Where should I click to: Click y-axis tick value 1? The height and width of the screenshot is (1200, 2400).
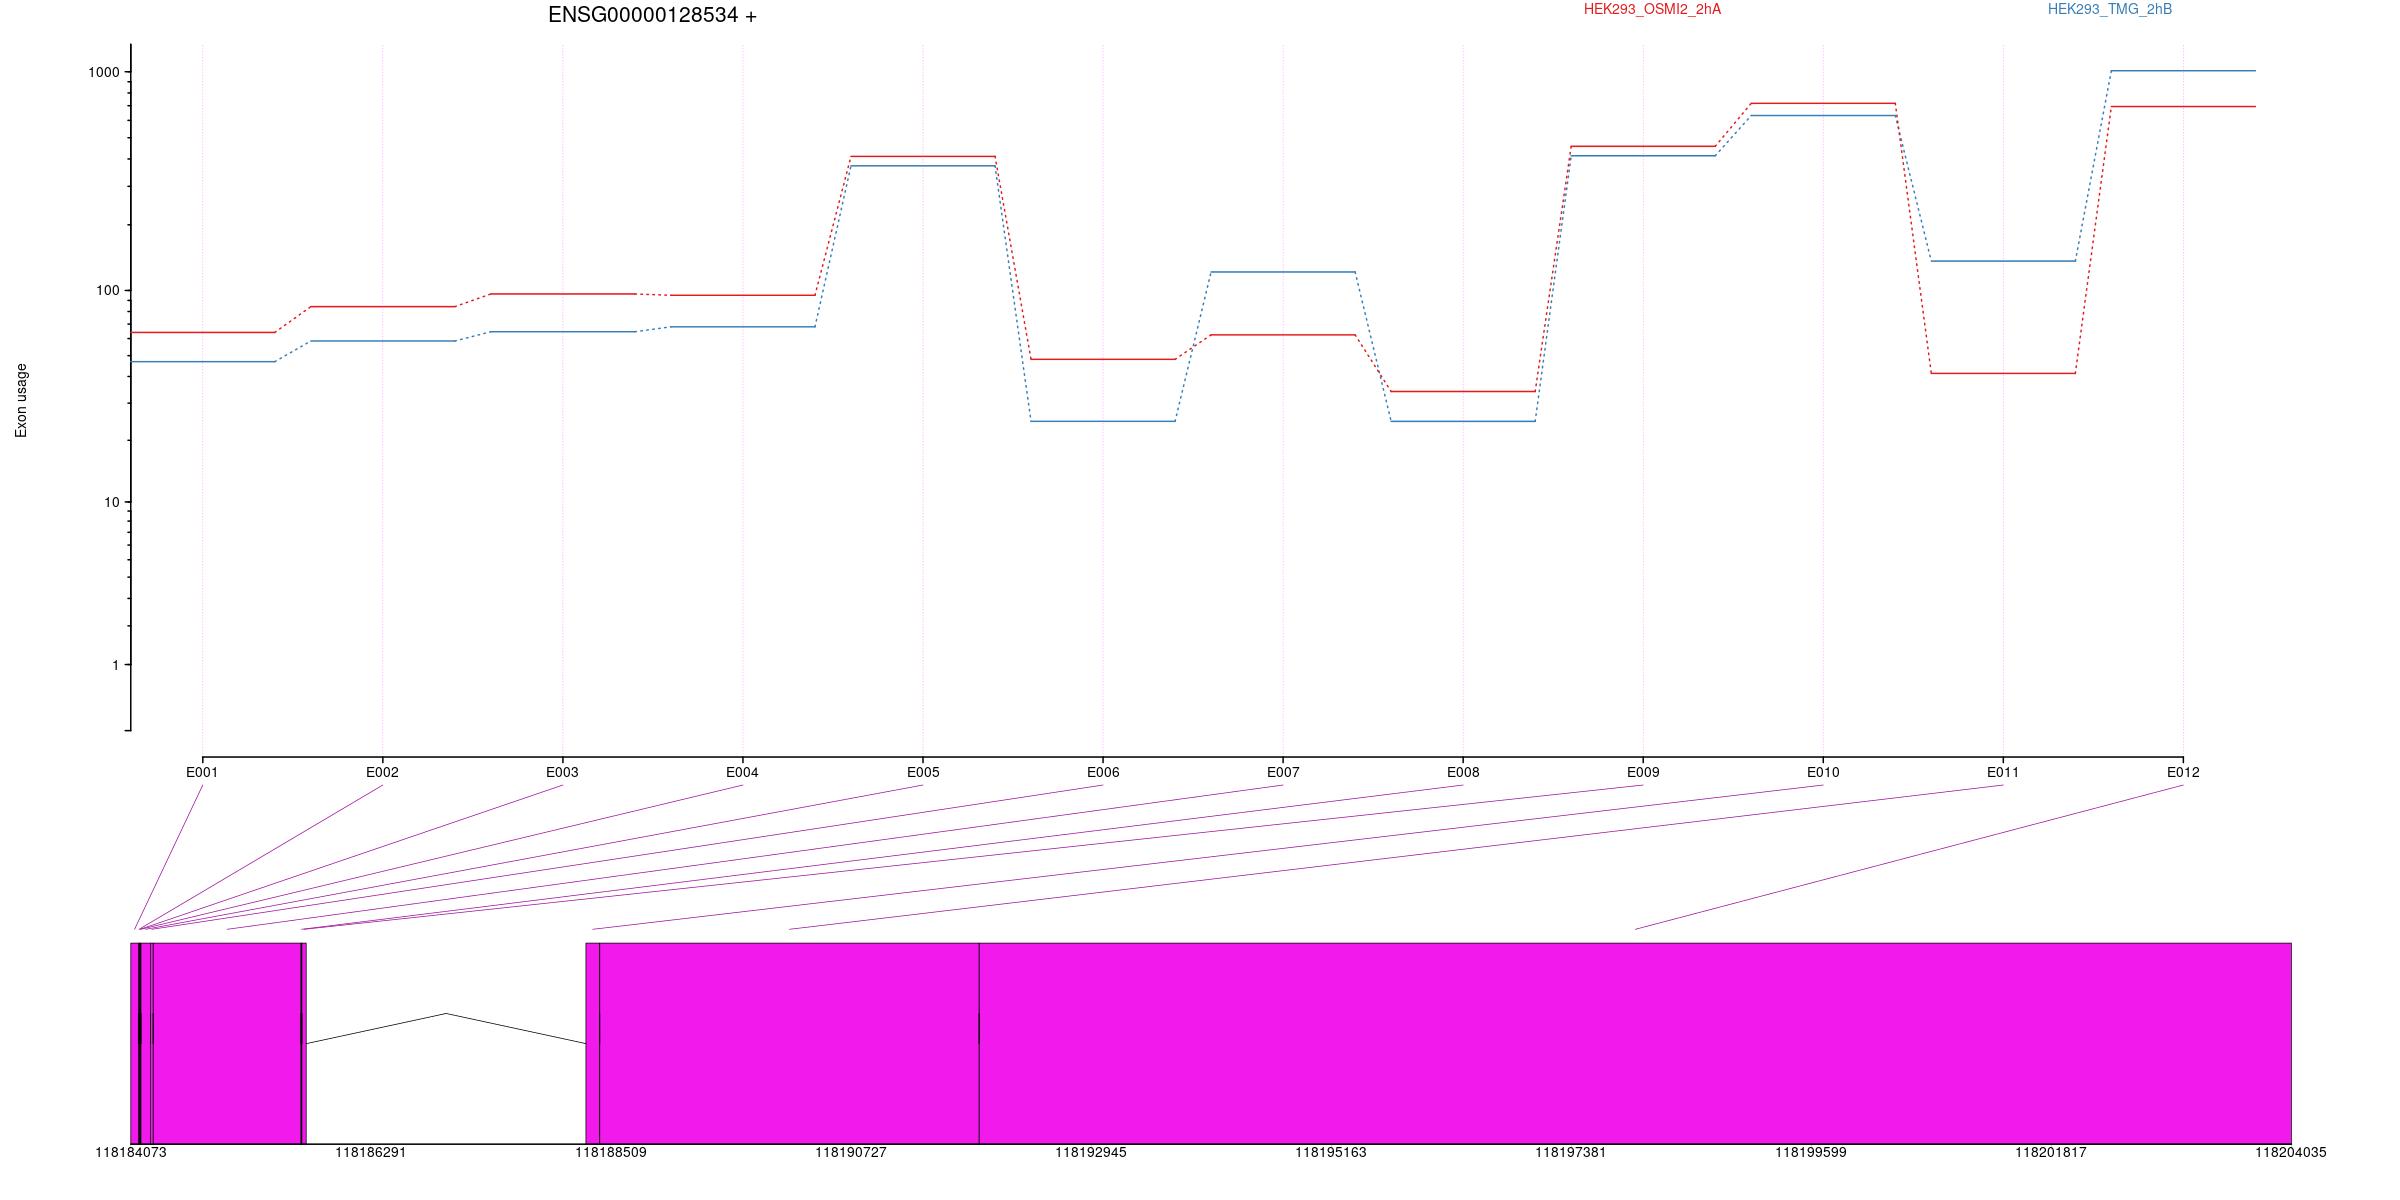point(116,665)
